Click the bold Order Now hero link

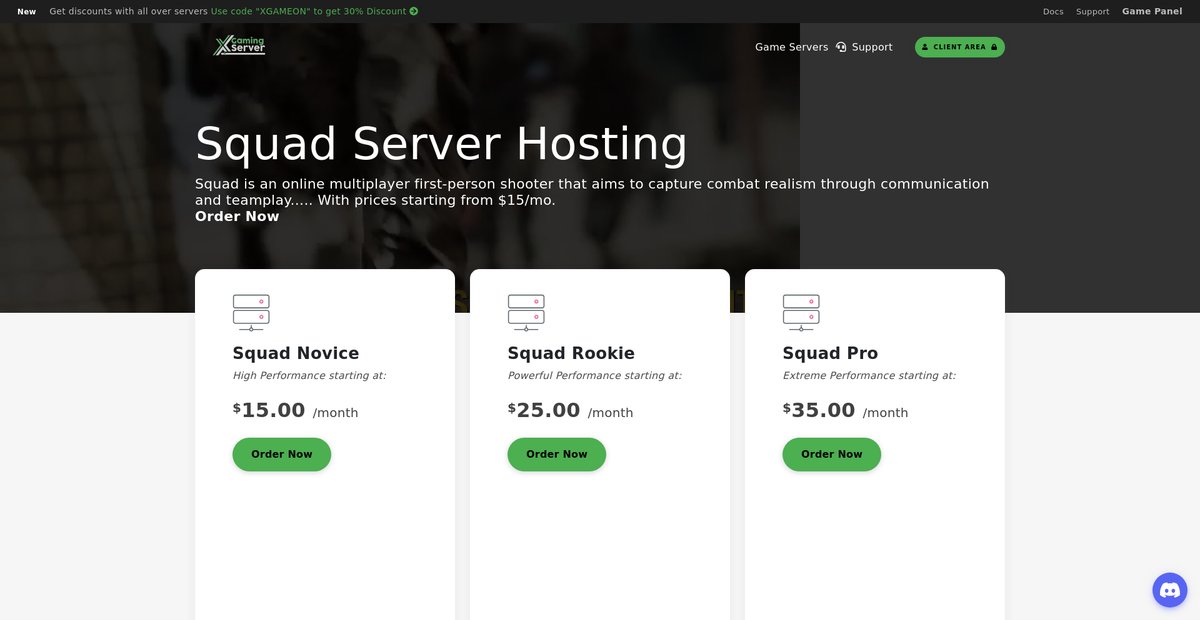[237, 216]
